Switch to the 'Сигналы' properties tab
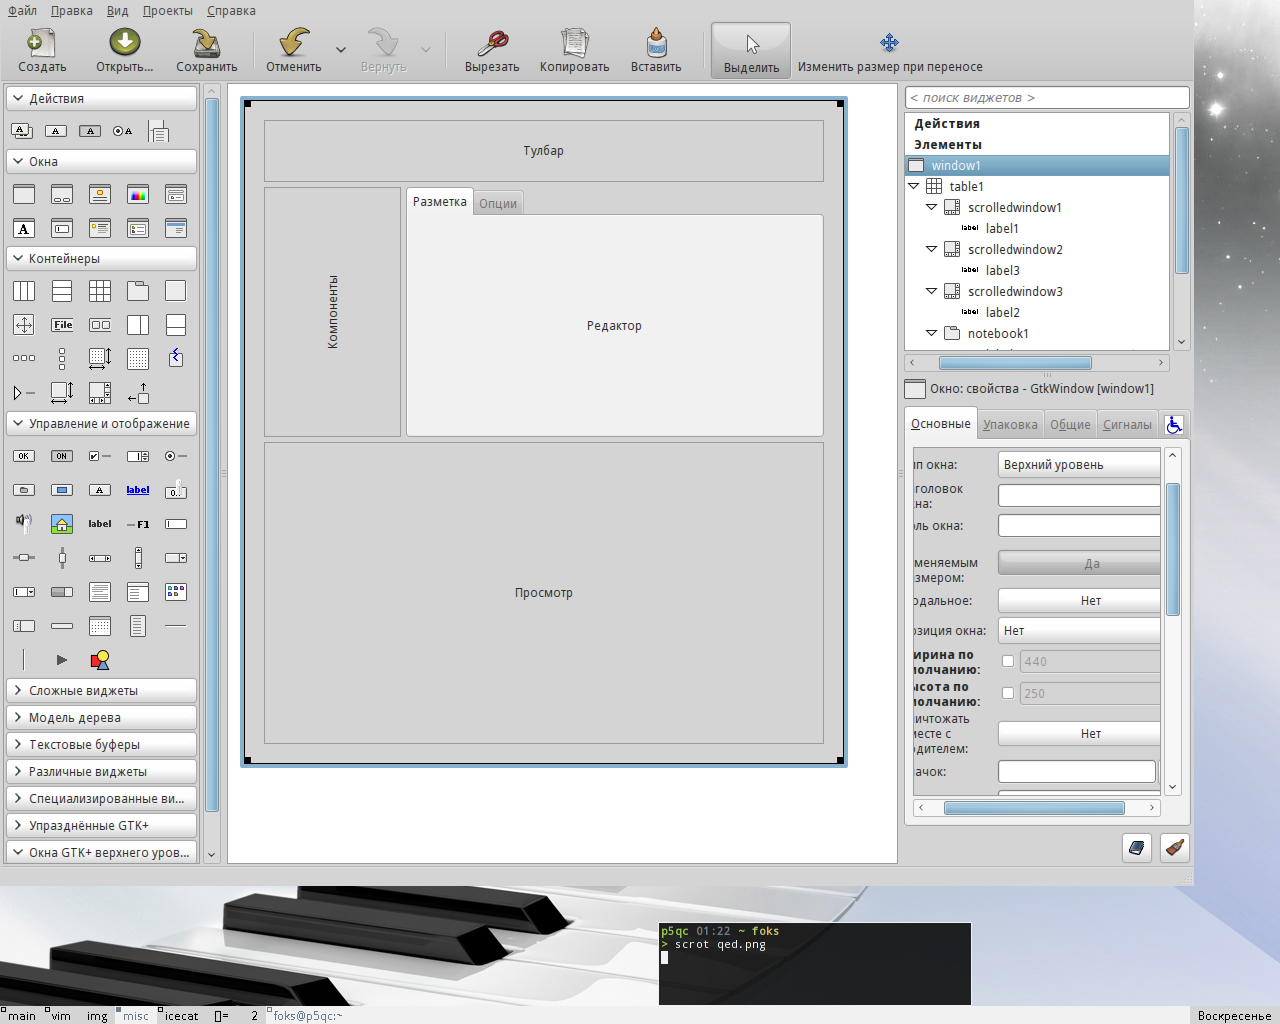Image resolution: width=1280 pixels, height=1024 pixels. [x=1127, y=425]
